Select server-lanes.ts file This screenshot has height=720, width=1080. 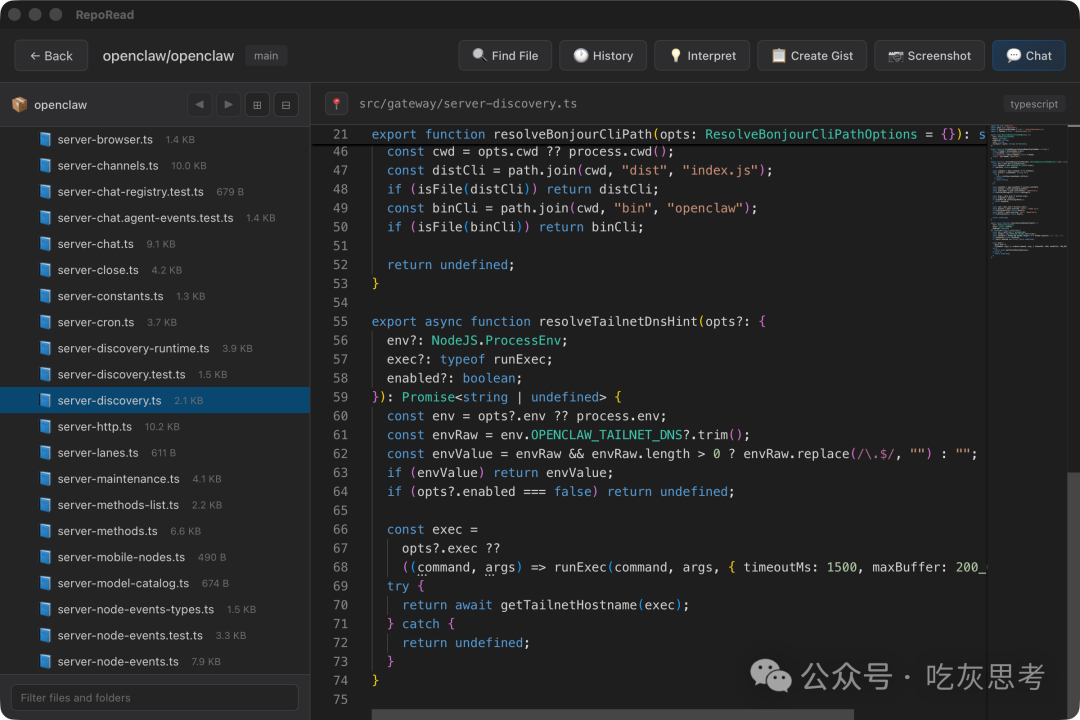(x=155, y=453)
